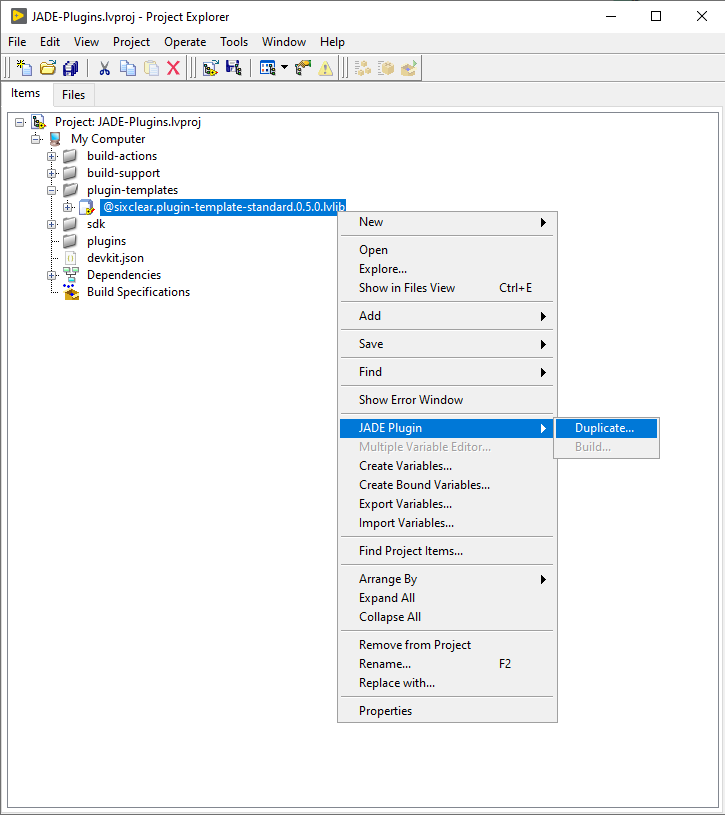
Task: Open the Project menu
Action: point(131,42)
